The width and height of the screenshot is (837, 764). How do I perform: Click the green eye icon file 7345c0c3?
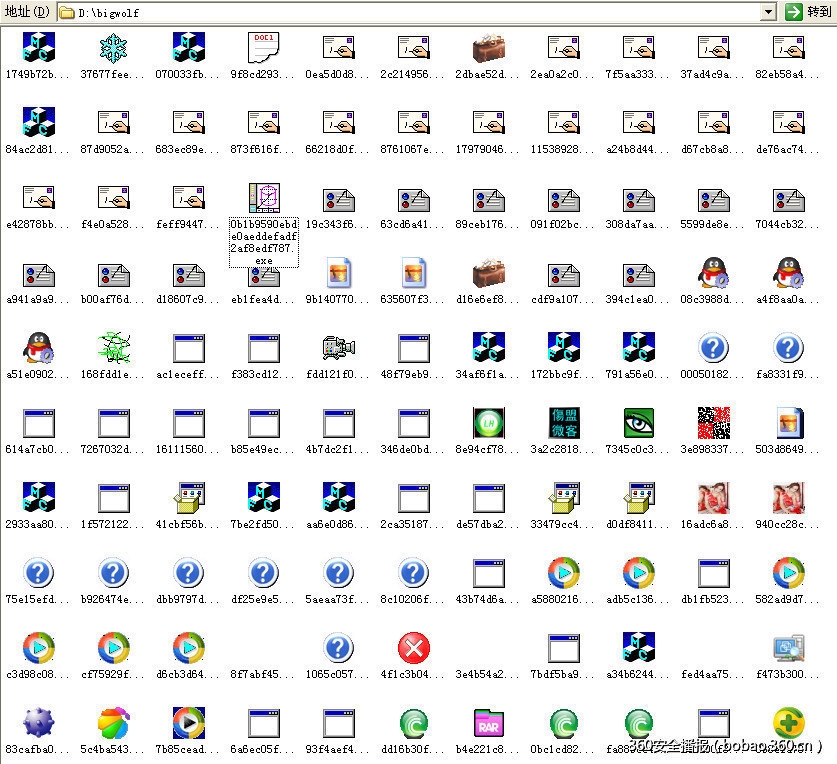click(638, 422)
